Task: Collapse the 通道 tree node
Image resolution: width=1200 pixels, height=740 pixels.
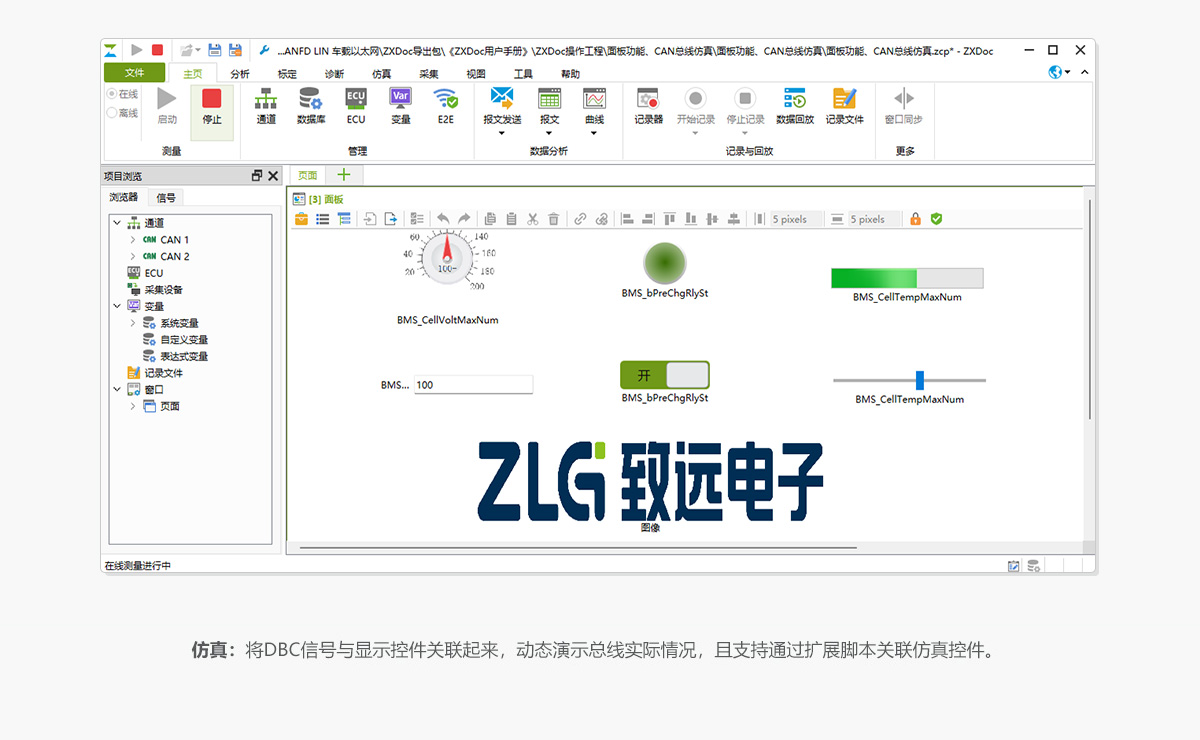Action: (x=117, y=223)
